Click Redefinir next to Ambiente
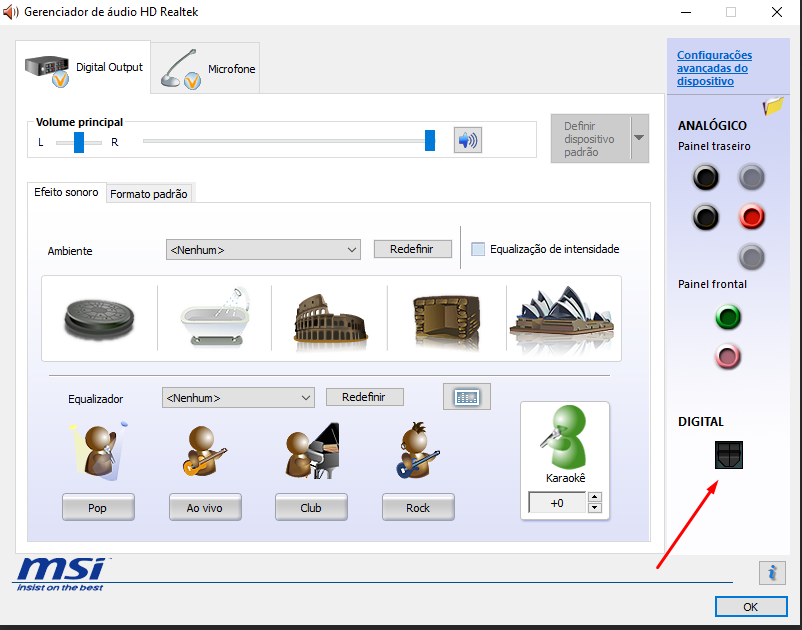802x630 pixels. (412, 249)
